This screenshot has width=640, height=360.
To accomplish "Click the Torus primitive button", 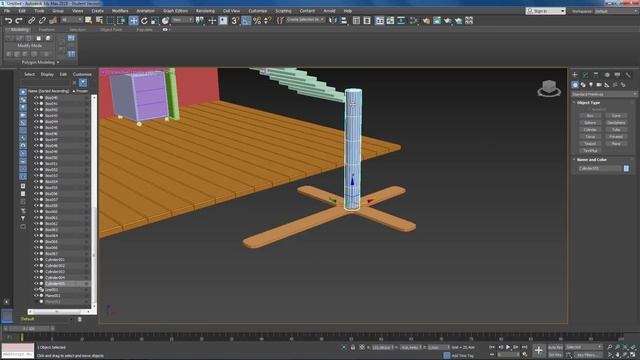I will click(590, 137).
